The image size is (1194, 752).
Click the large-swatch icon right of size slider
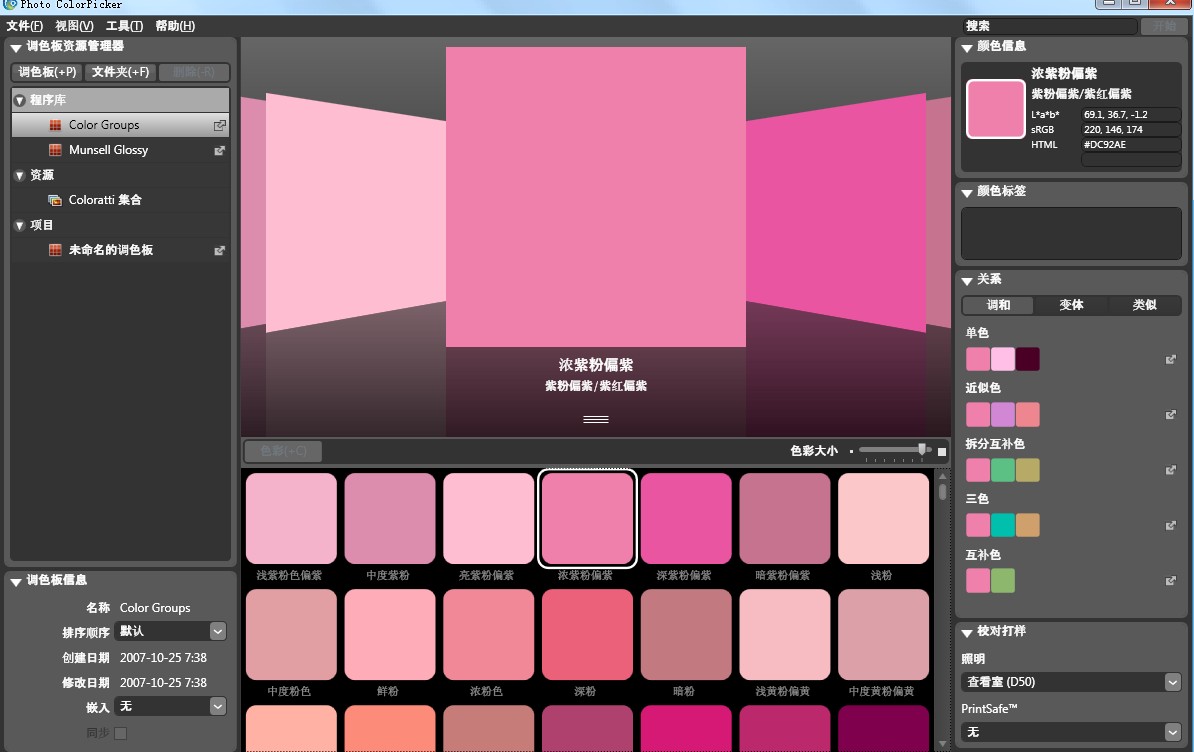[942, 451]
